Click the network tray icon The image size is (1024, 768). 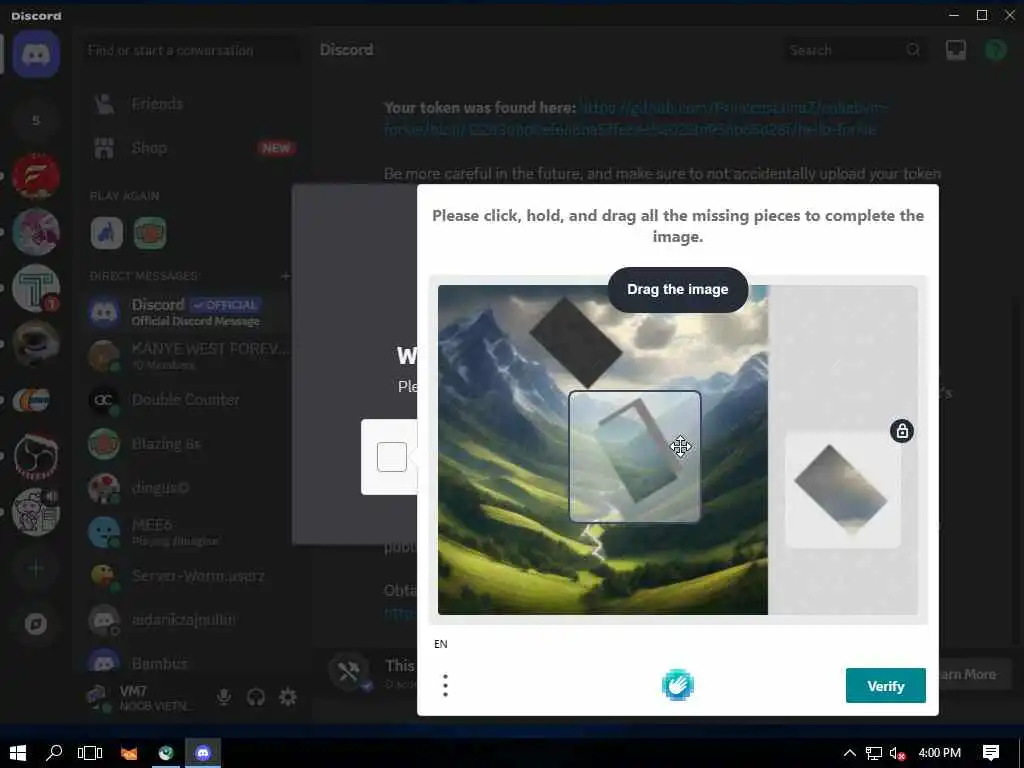(x=874, y=753)
